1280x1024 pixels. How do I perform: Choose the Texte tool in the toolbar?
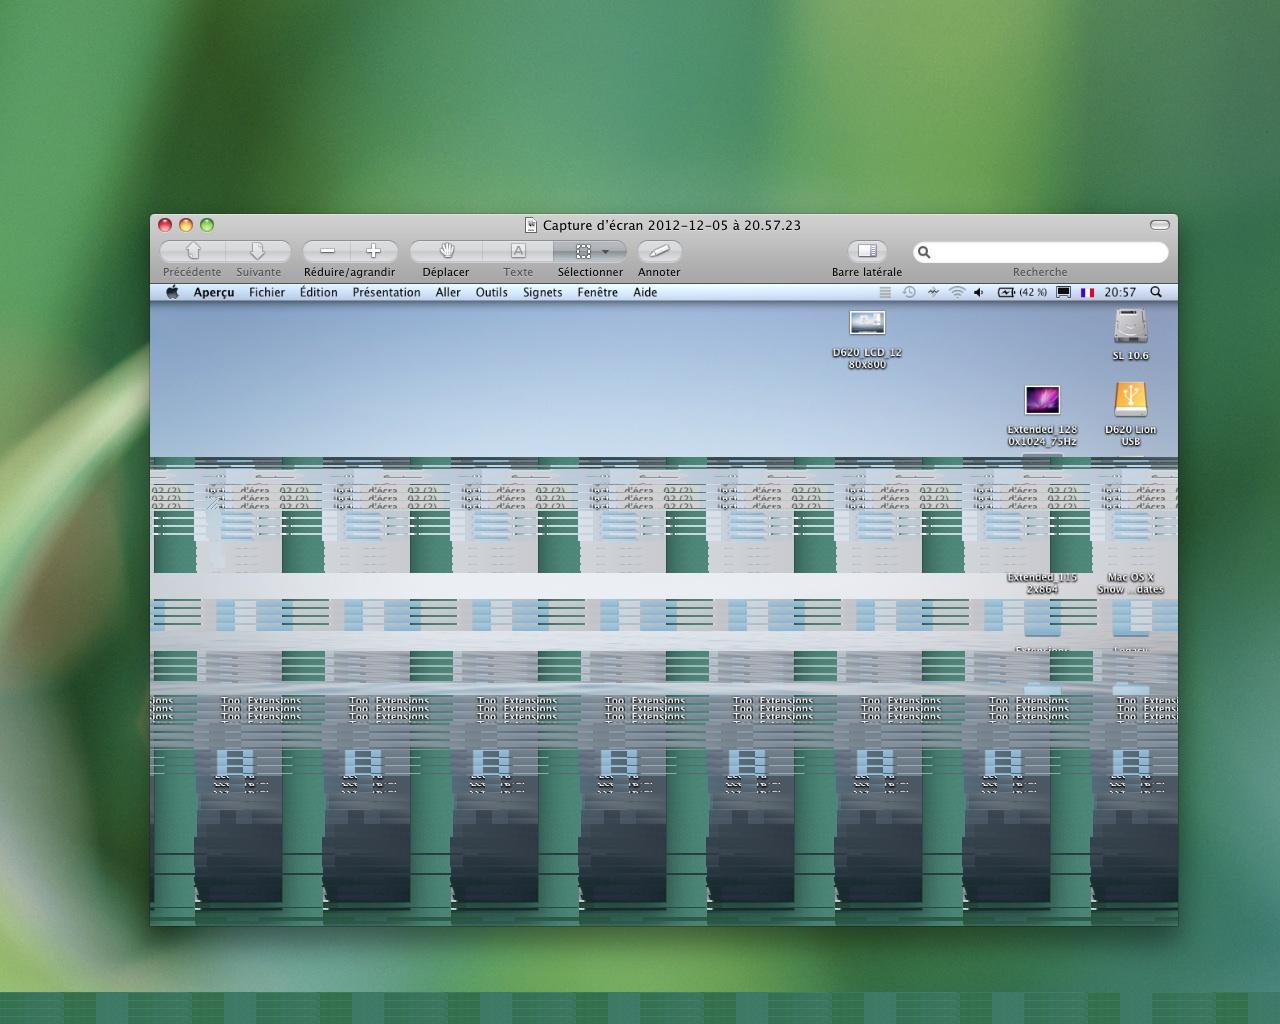coord(518,251)
